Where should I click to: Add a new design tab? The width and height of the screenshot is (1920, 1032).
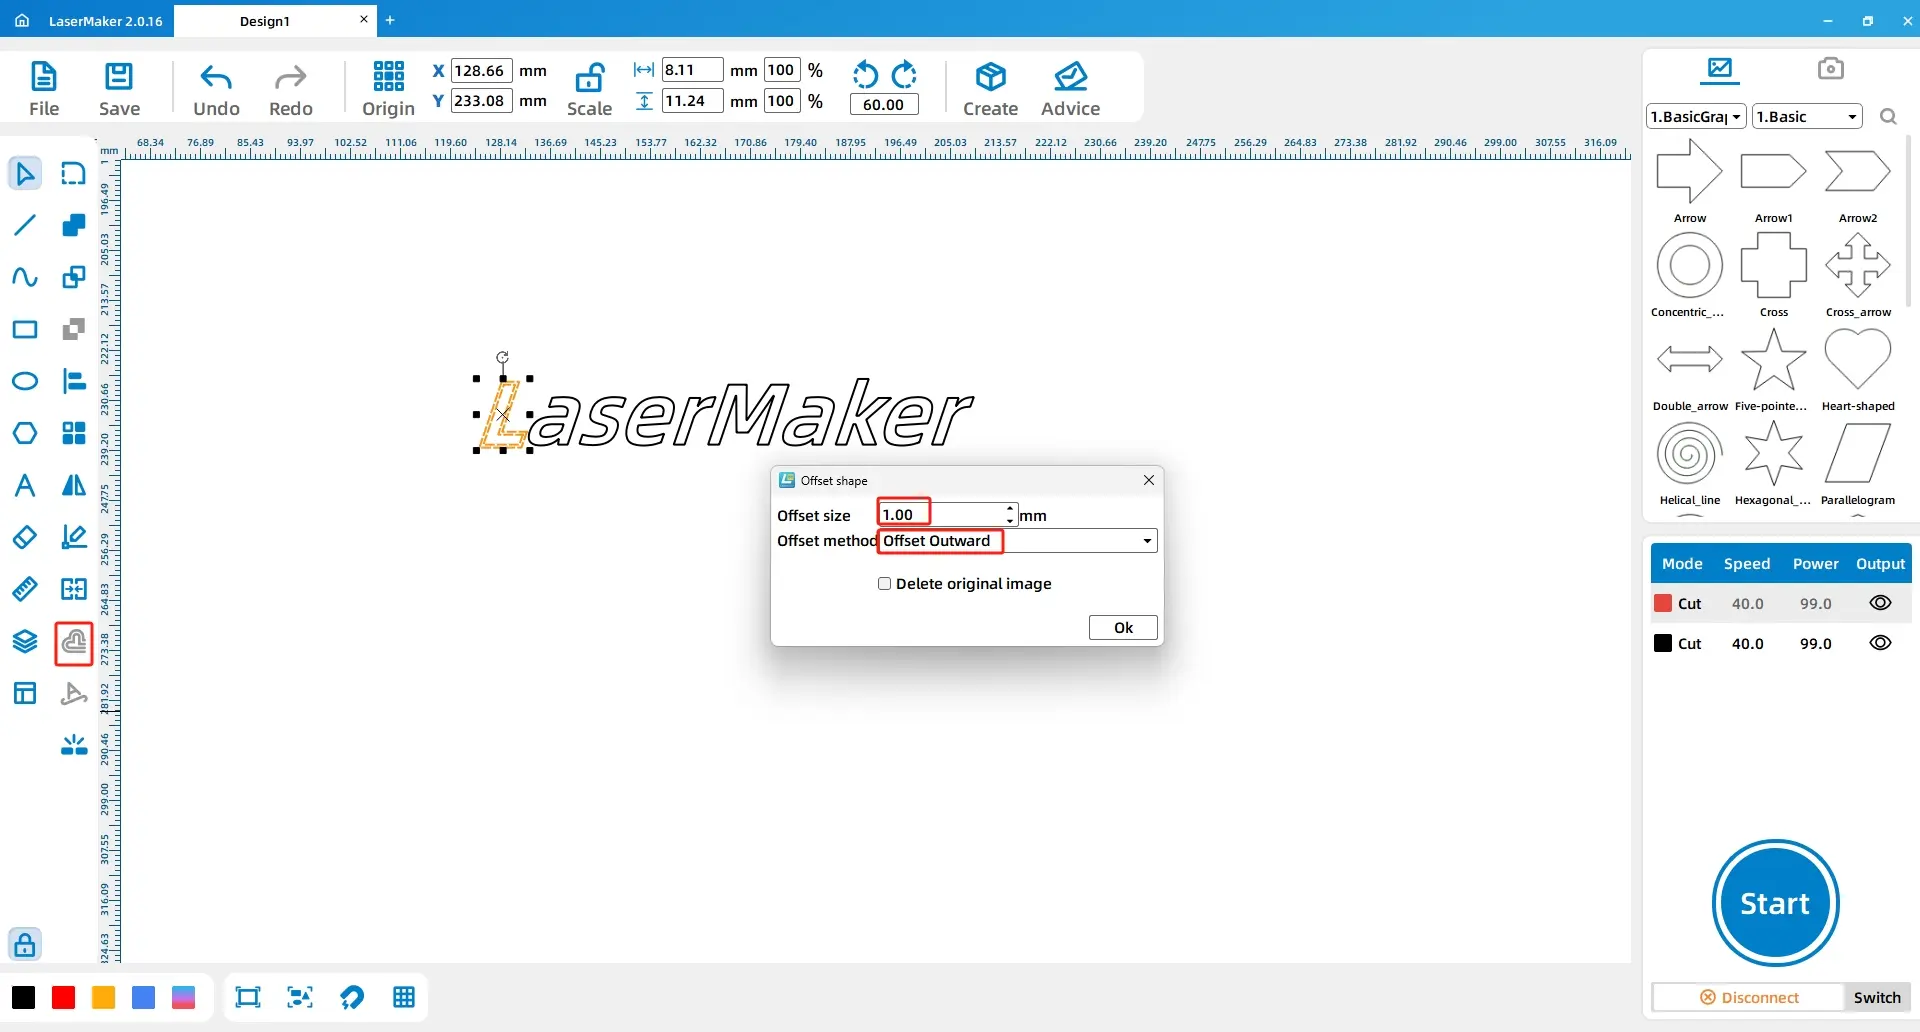(390, 20)
